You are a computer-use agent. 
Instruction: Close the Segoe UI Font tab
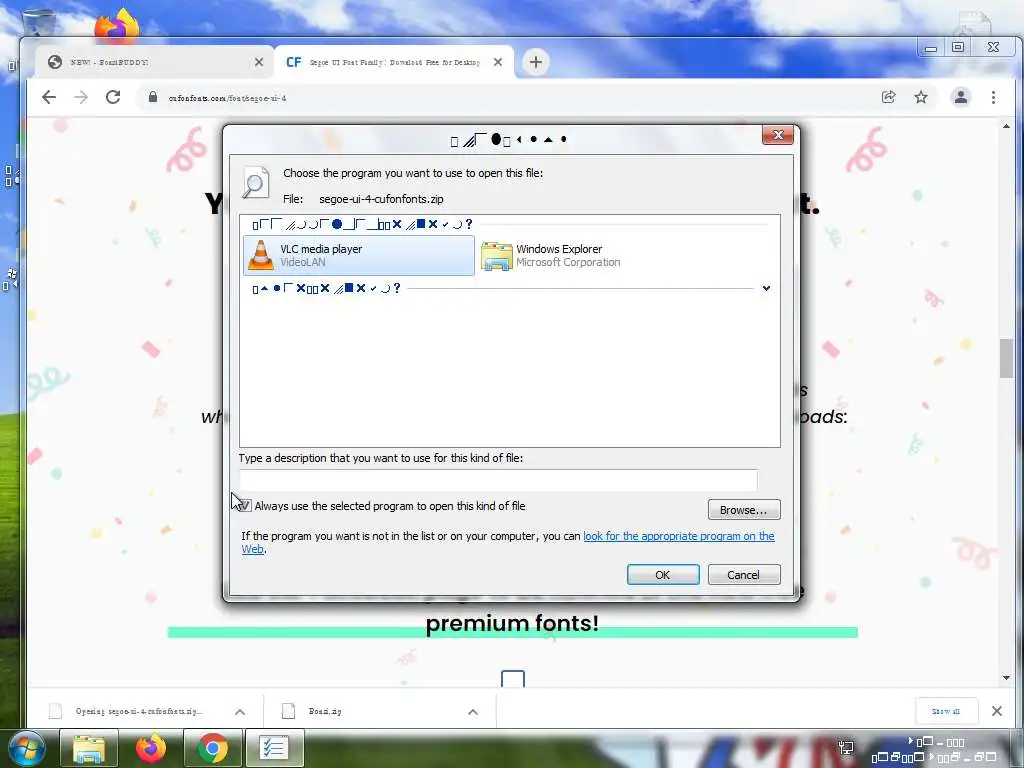(498, 62)
